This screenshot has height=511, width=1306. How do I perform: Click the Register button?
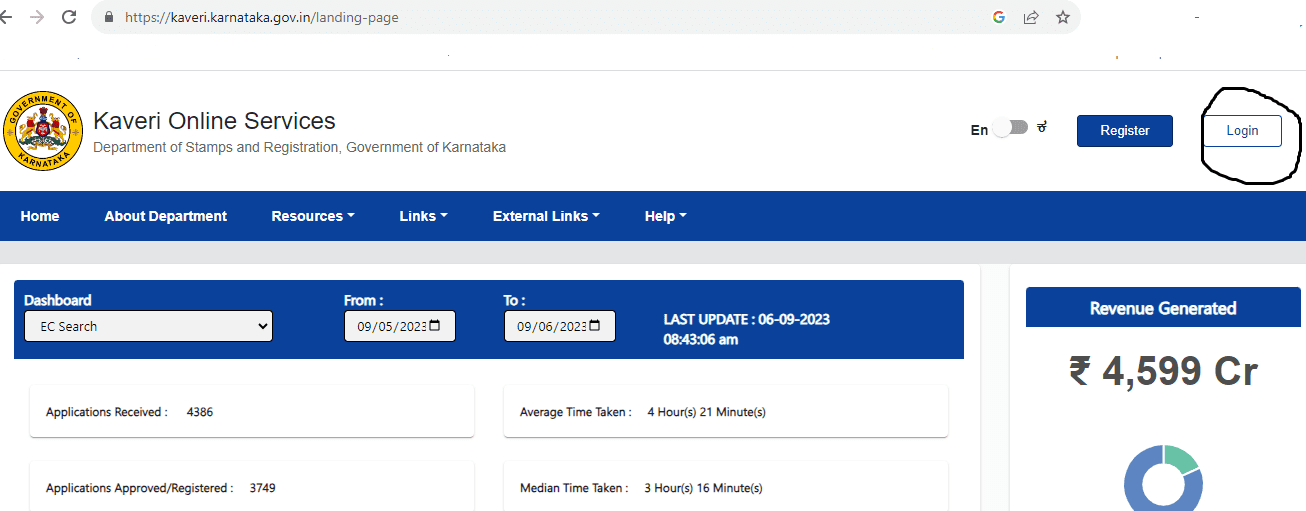(1124, 131)
